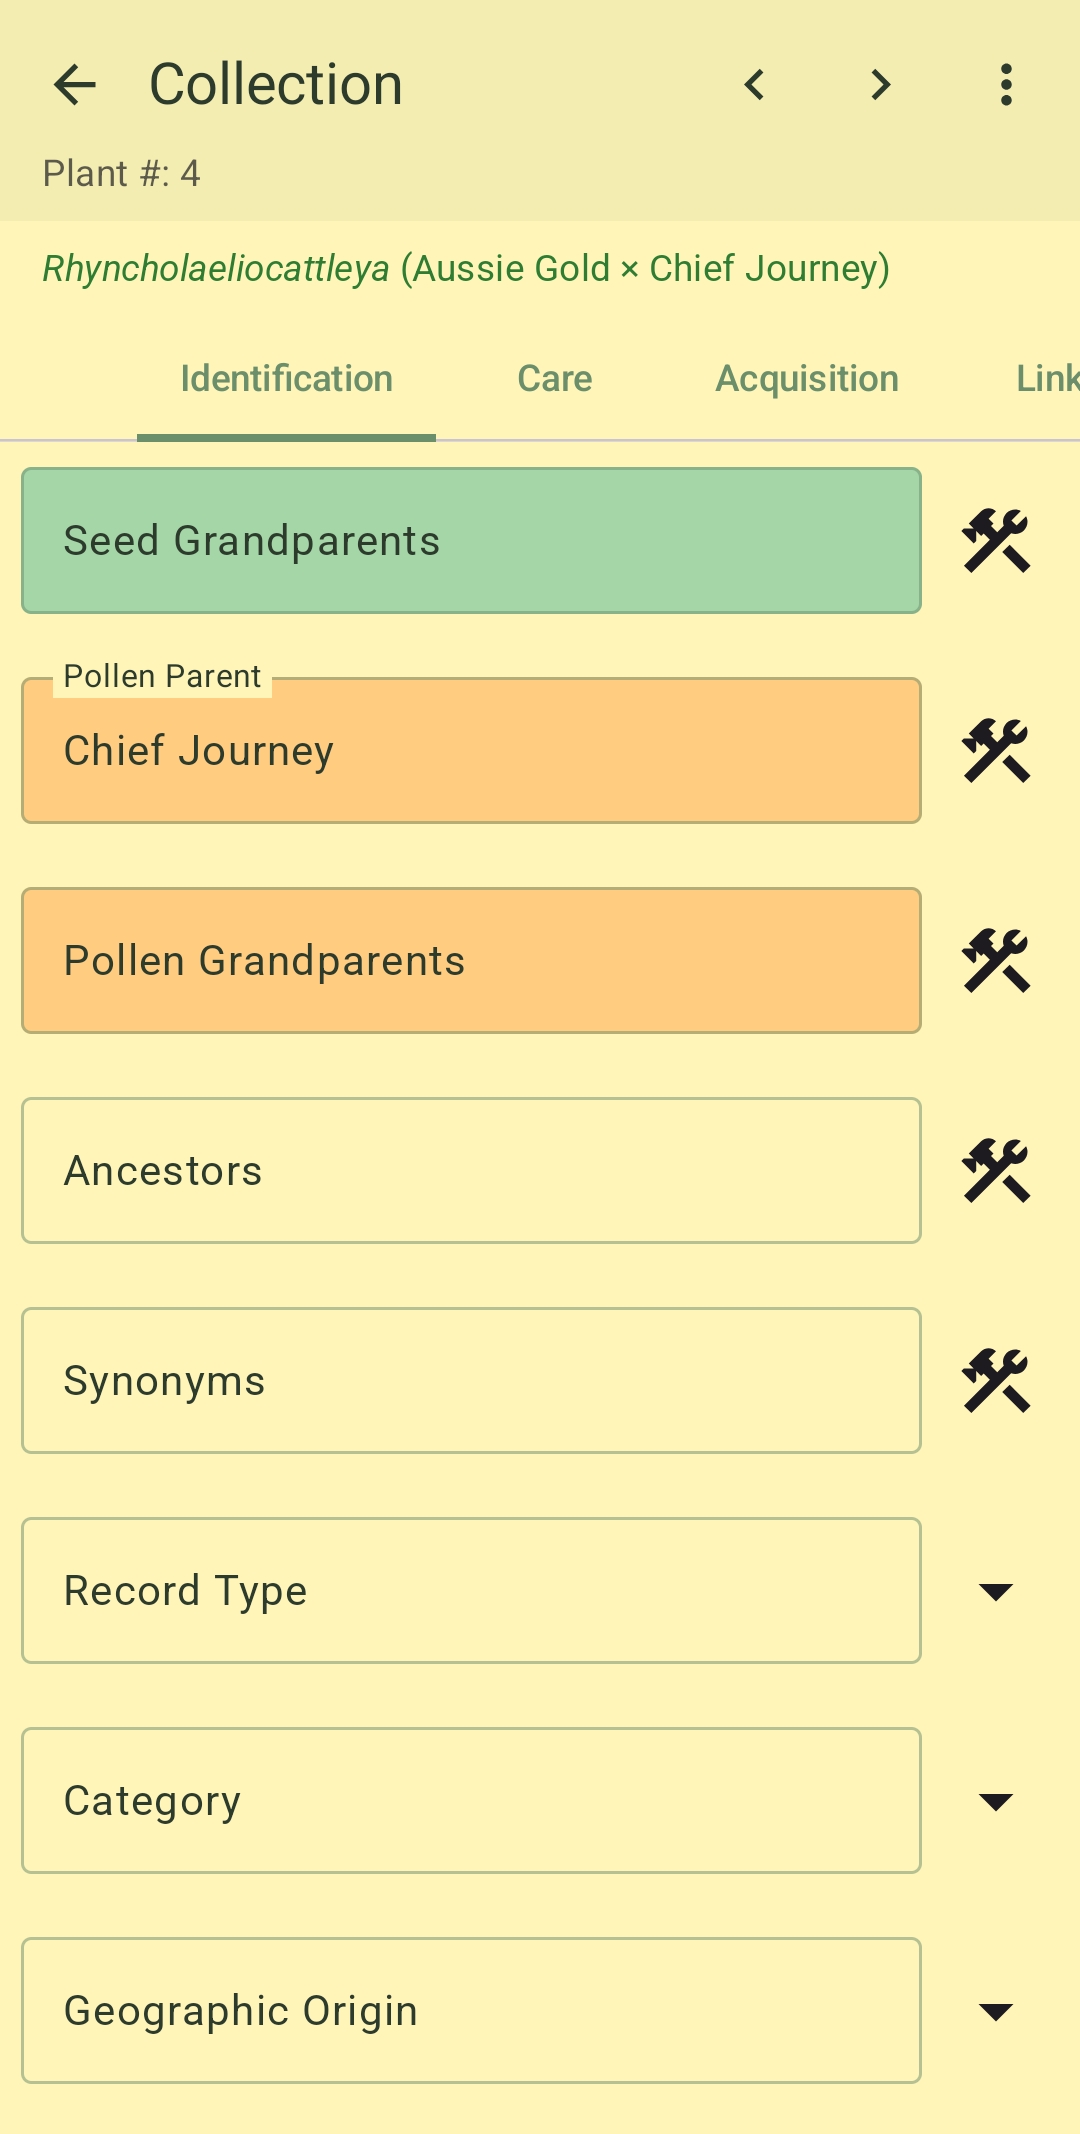The height and width of the screenshot is (2134, 1080).
Task: Open tools icon beside Chief Journey
Action: (996, 751)
